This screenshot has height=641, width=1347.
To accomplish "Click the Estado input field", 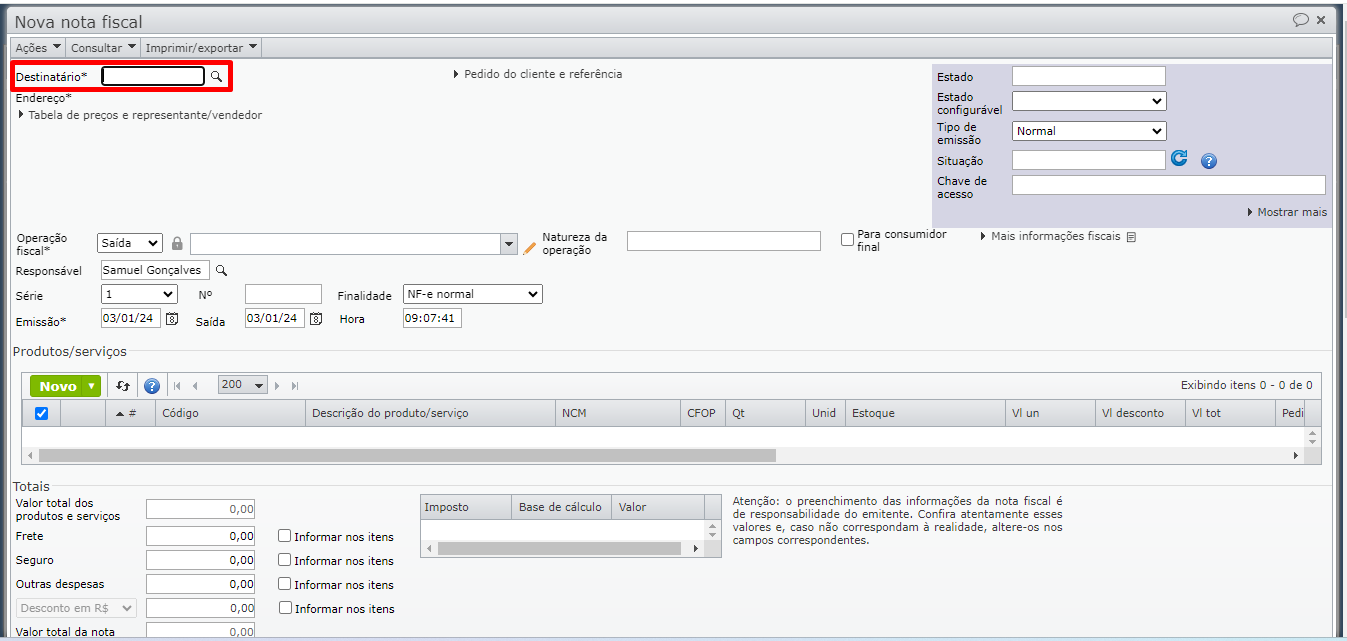I will [x=1089, y=76].
